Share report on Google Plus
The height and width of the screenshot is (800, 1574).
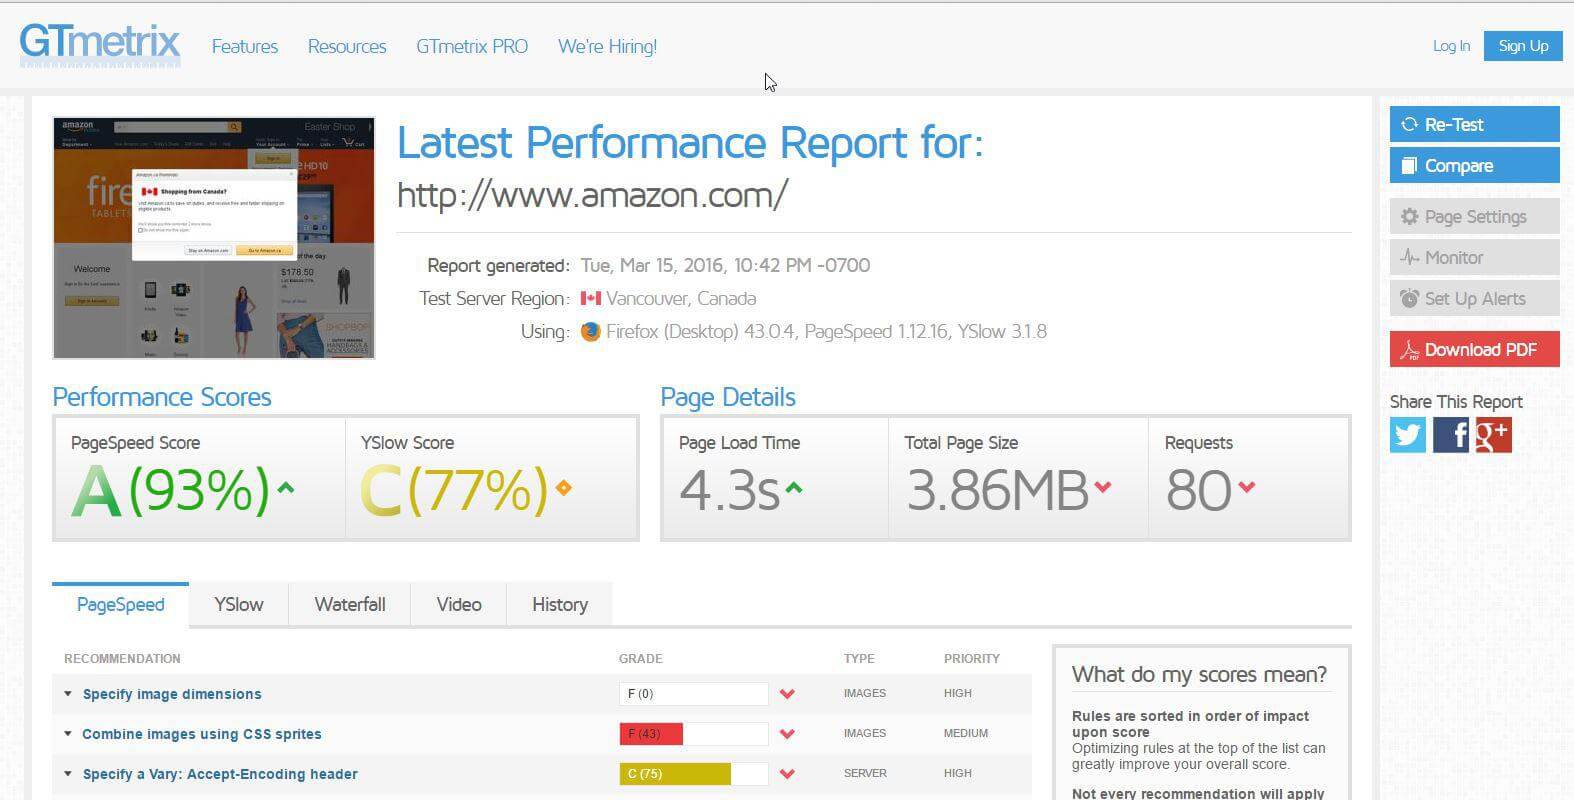(x=1493, y=435)
